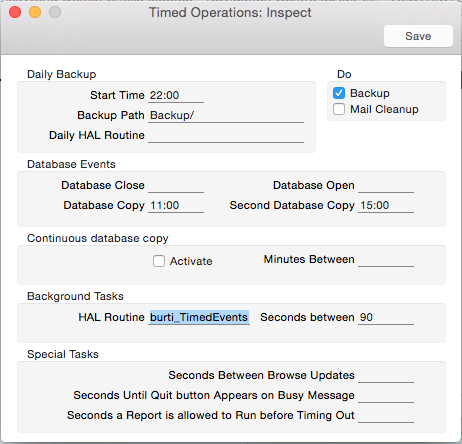Click Seconds Between Browse Updates field
The image size is (462, 444).
click(x=386, y=375)
